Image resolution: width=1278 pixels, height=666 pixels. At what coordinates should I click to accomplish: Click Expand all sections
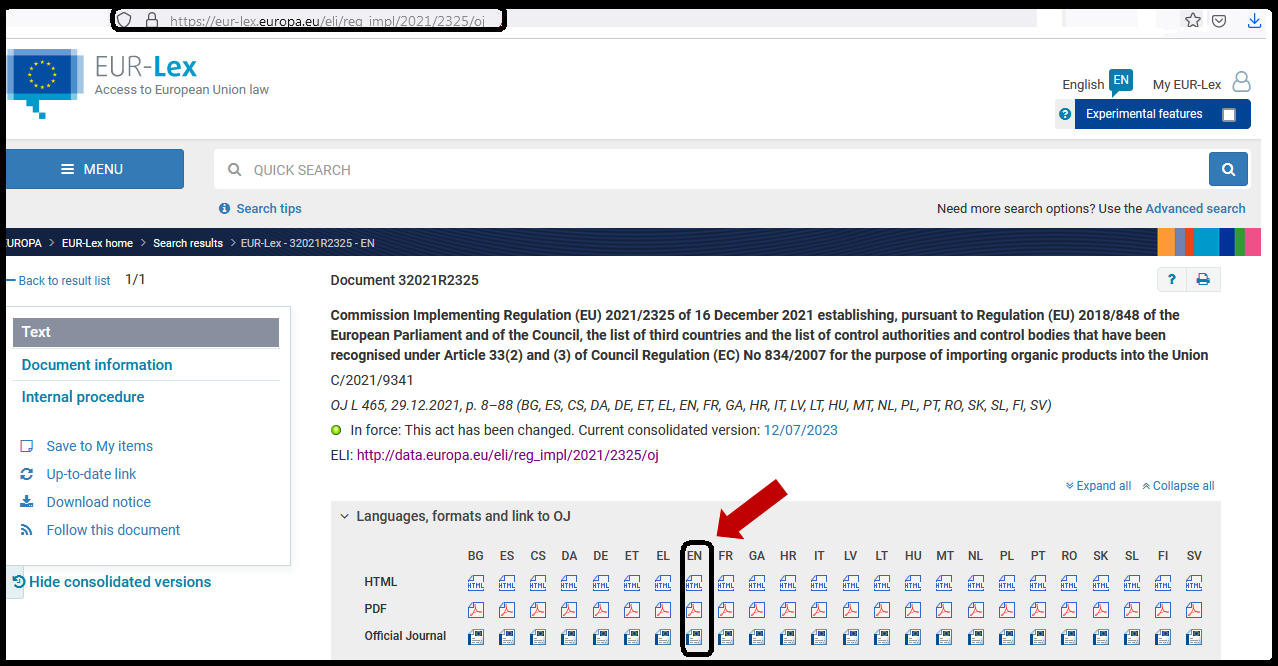coord(1099,486)
